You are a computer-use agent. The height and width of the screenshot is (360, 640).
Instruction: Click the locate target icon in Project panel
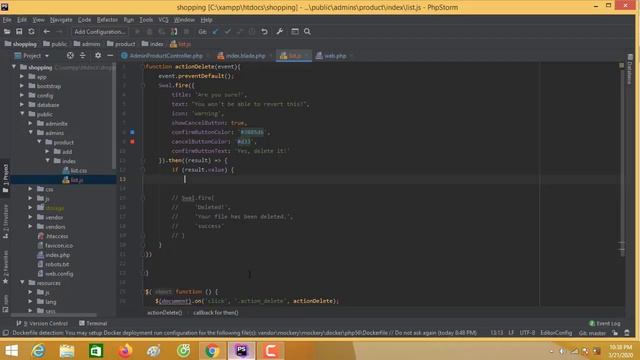click(70, 56)
